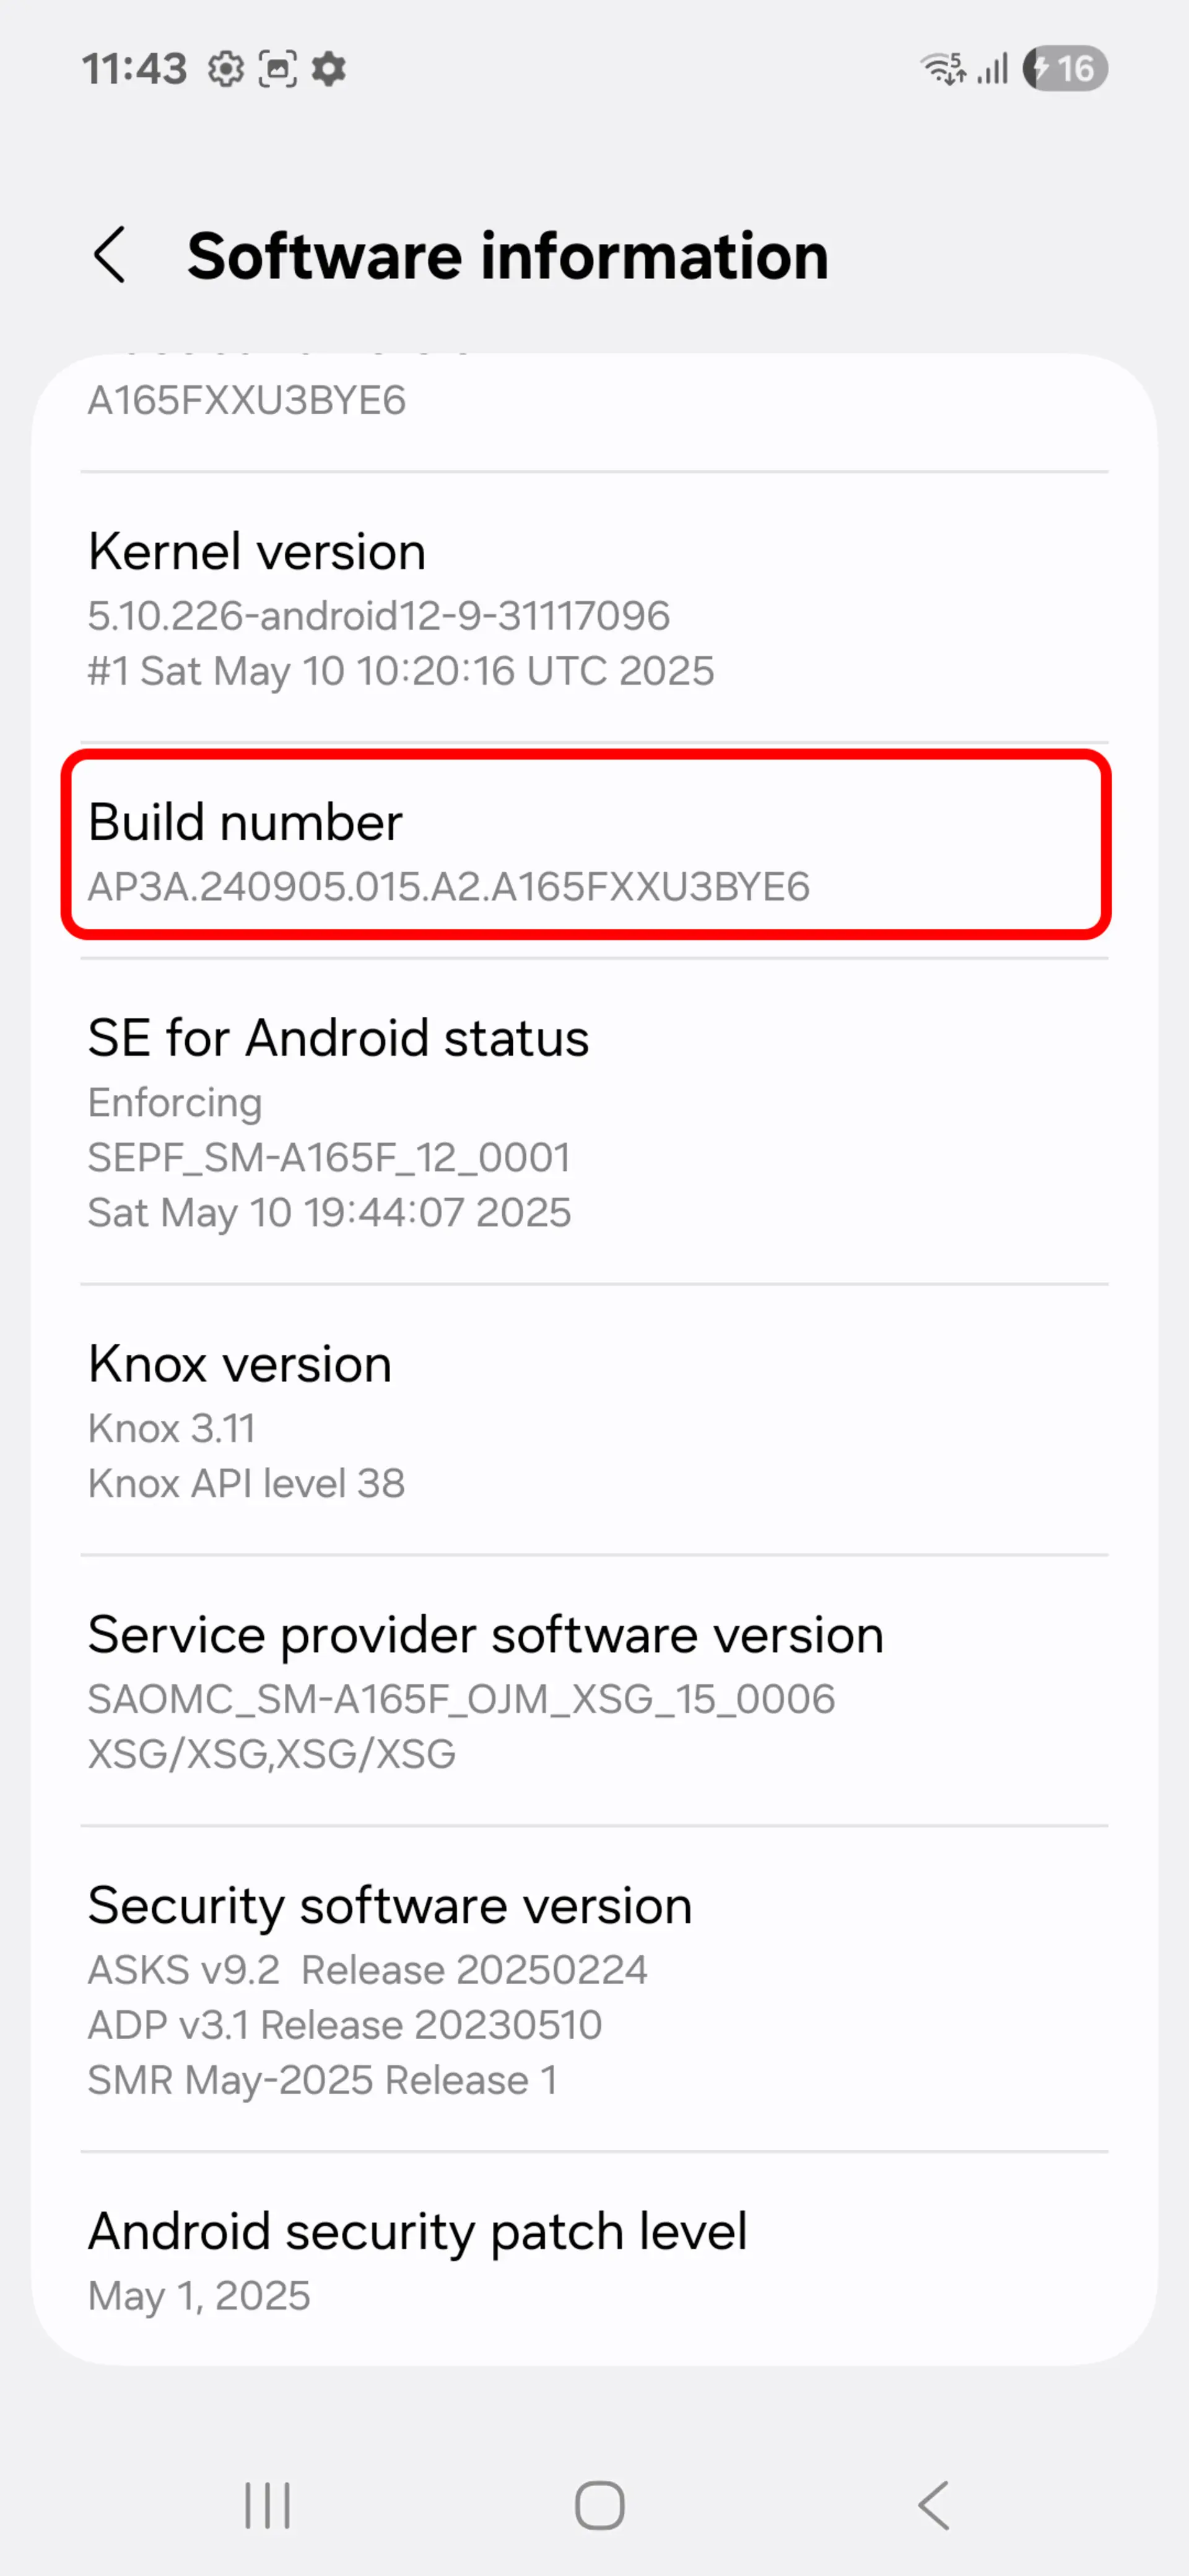Viewport: 1189px width, 2576px height.
Task: Tap the battery charging indicator
Action: pos(1064,69)
